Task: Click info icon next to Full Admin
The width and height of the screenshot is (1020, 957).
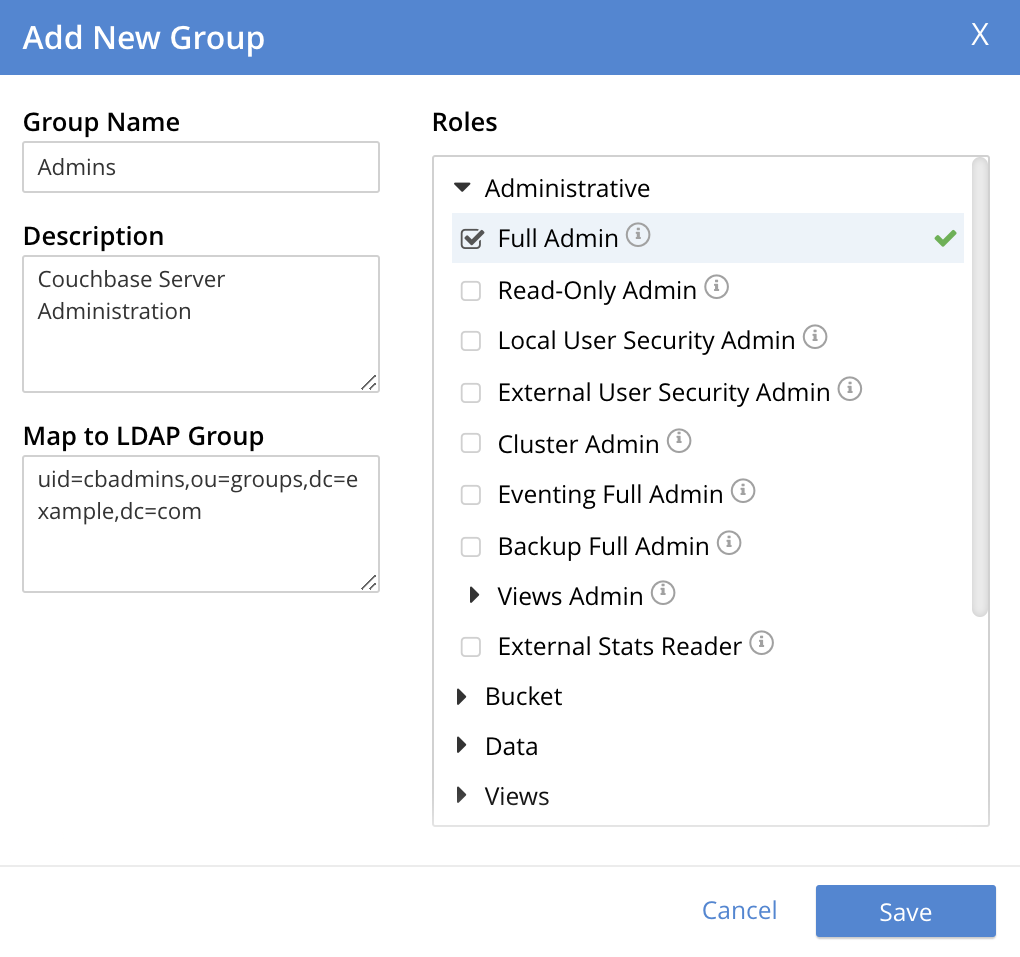Action: 638,236
